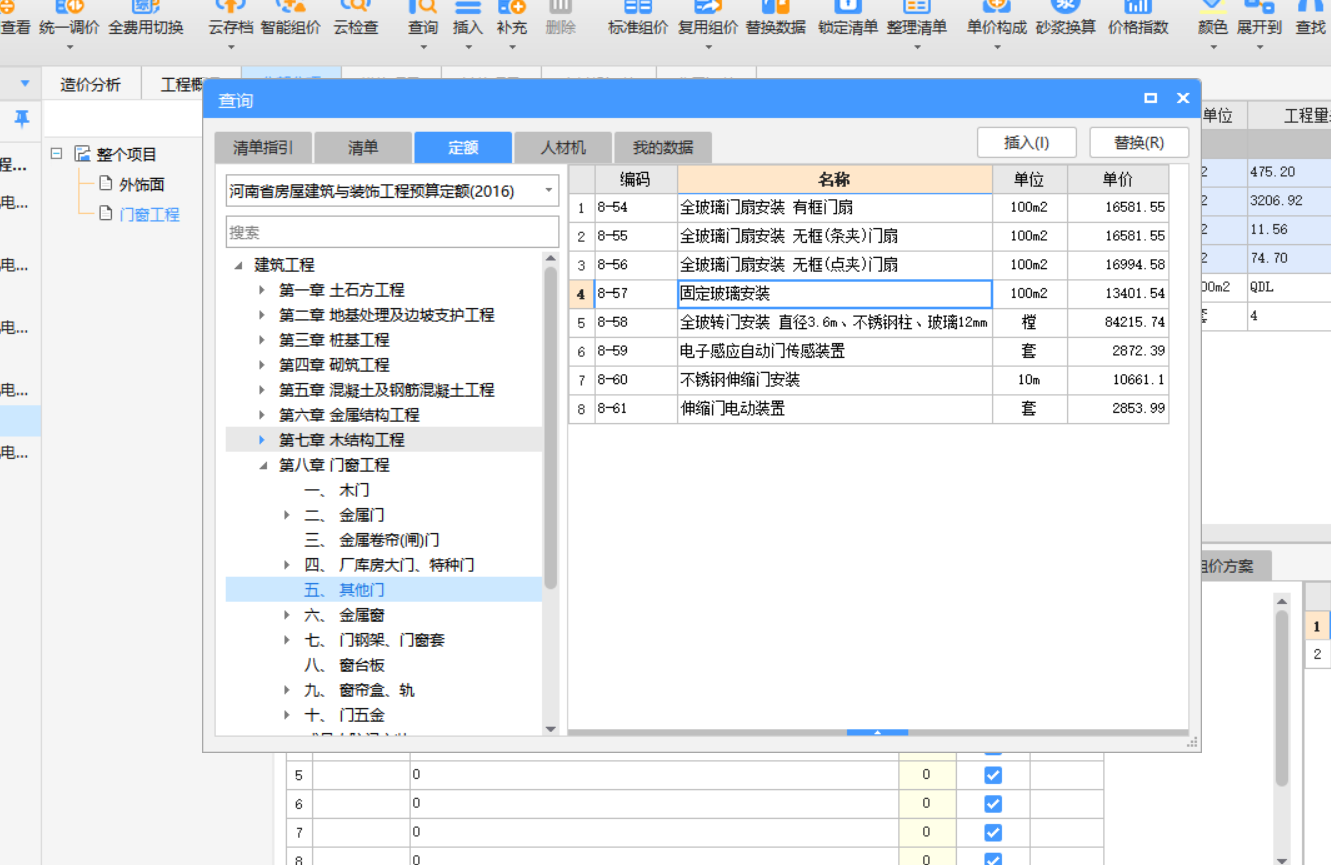Collapse 第八章 门窗工程 node

pos(262,465)
